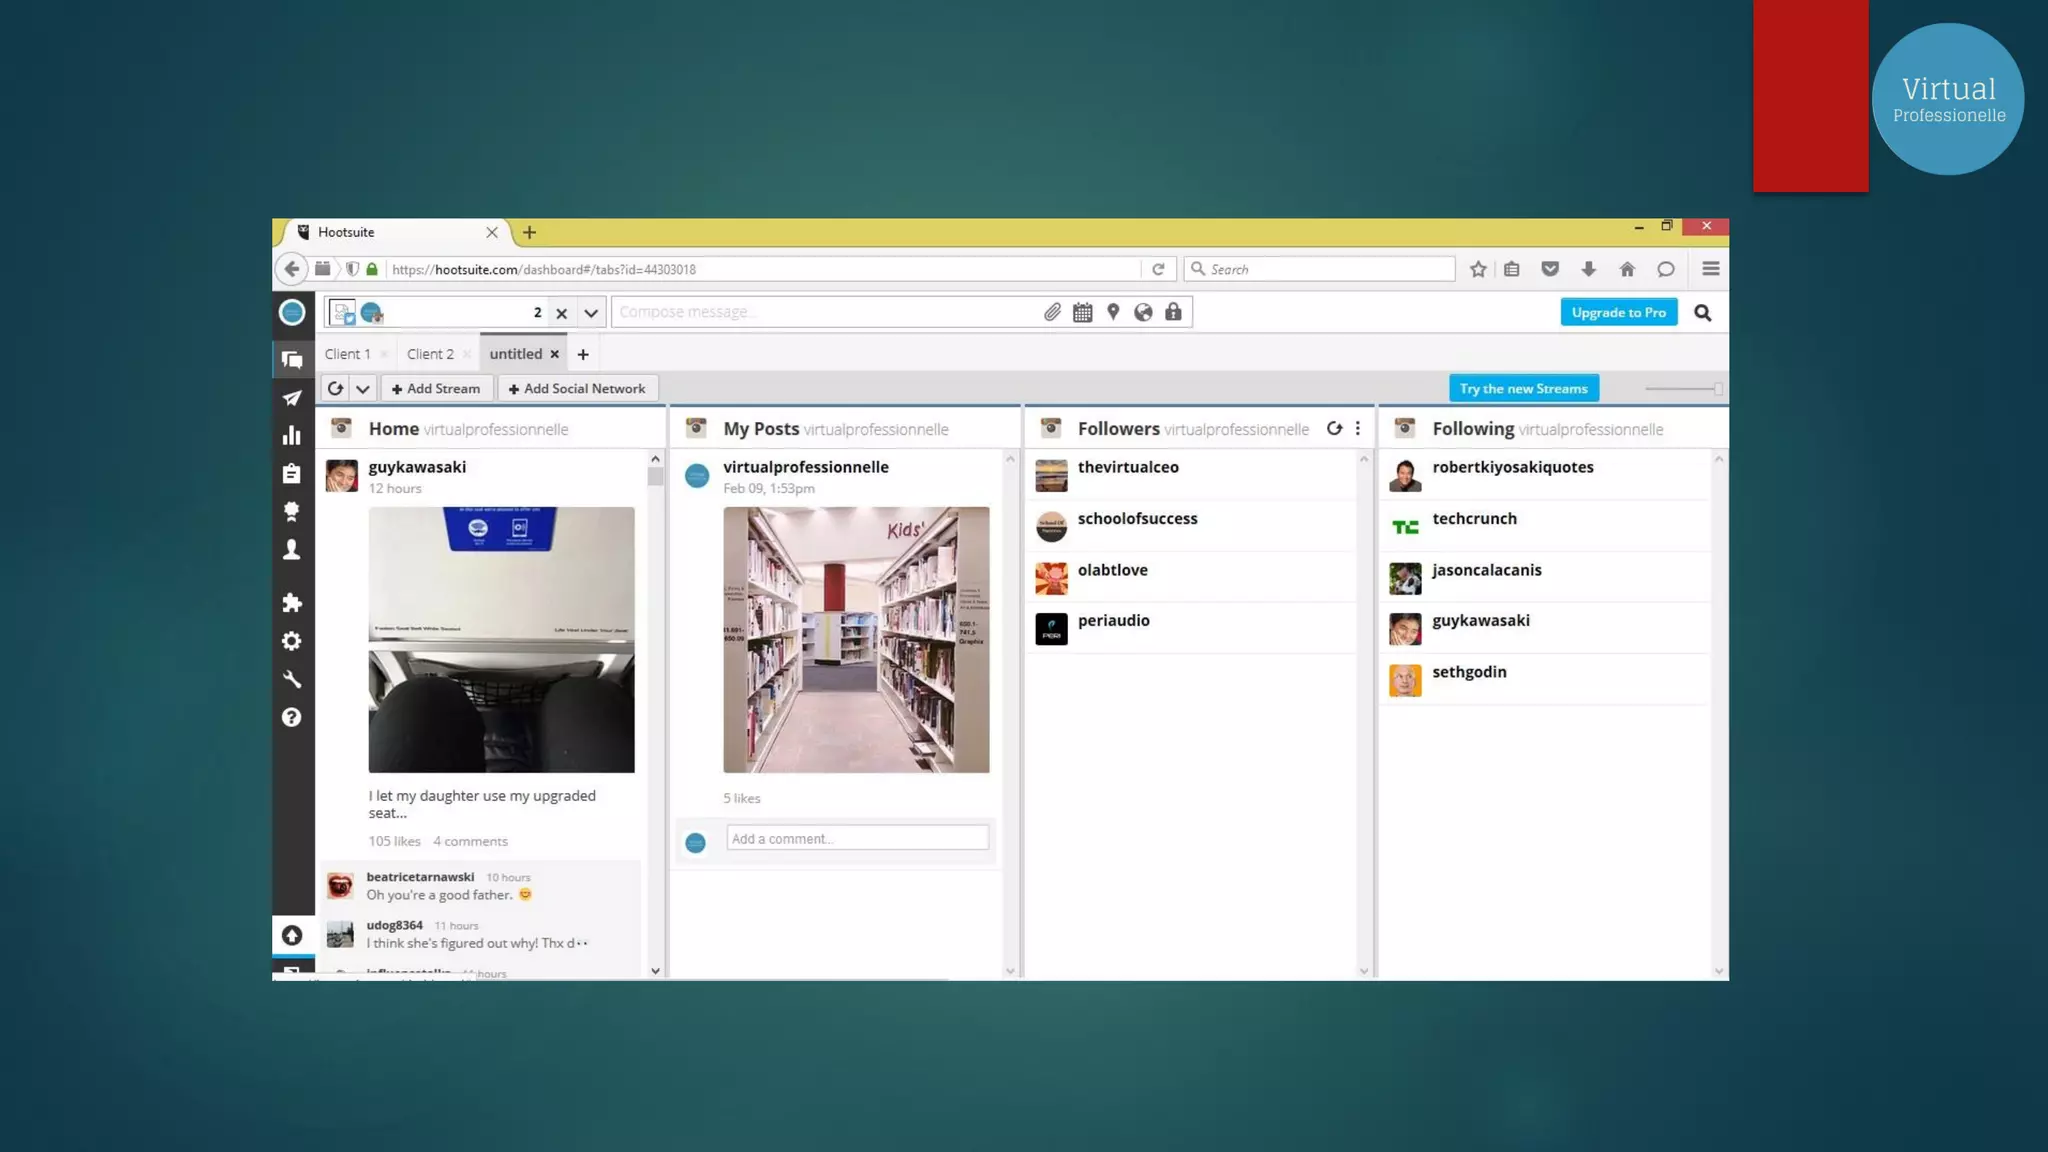Open Tools wrench icon in sidebar
The width and height of the screenshot is (2048, 1152).
point(291,680)
